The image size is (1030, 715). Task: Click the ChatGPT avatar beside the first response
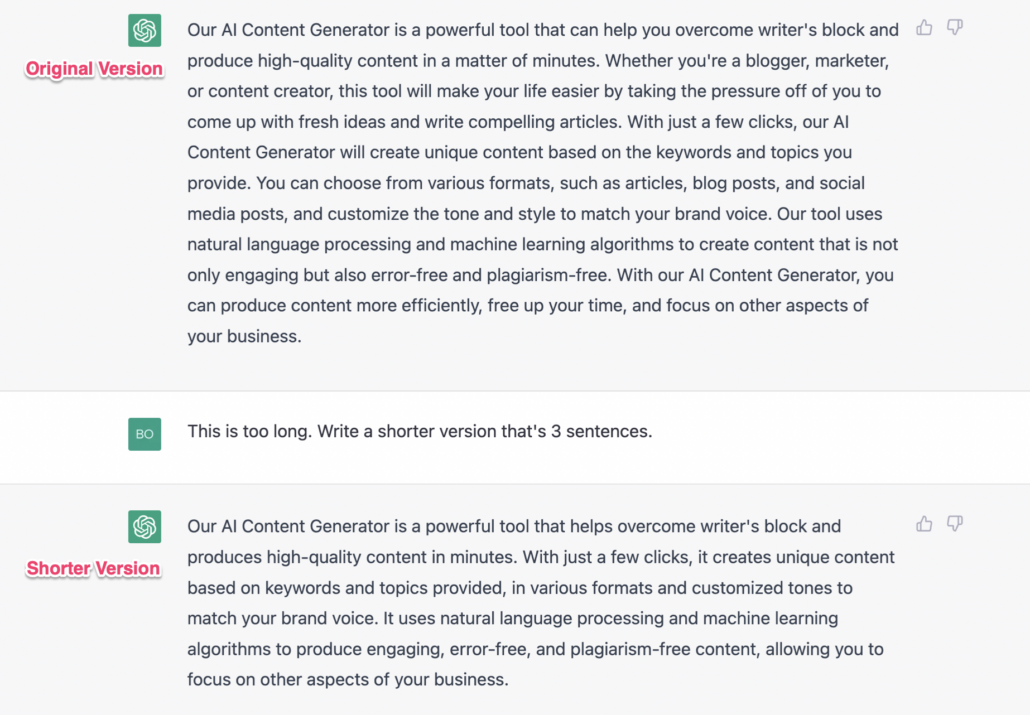(x=144, y=29)
